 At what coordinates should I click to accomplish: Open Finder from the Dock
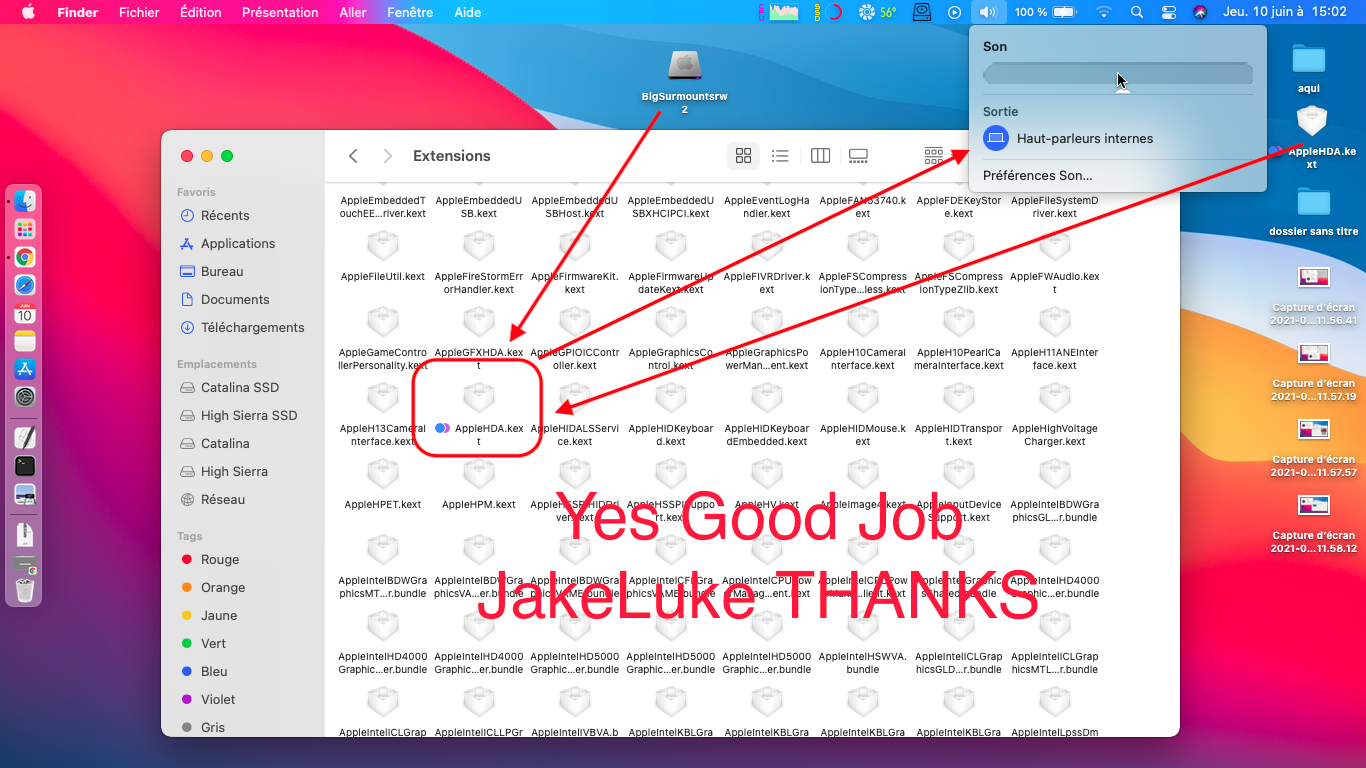pos(25,201)
